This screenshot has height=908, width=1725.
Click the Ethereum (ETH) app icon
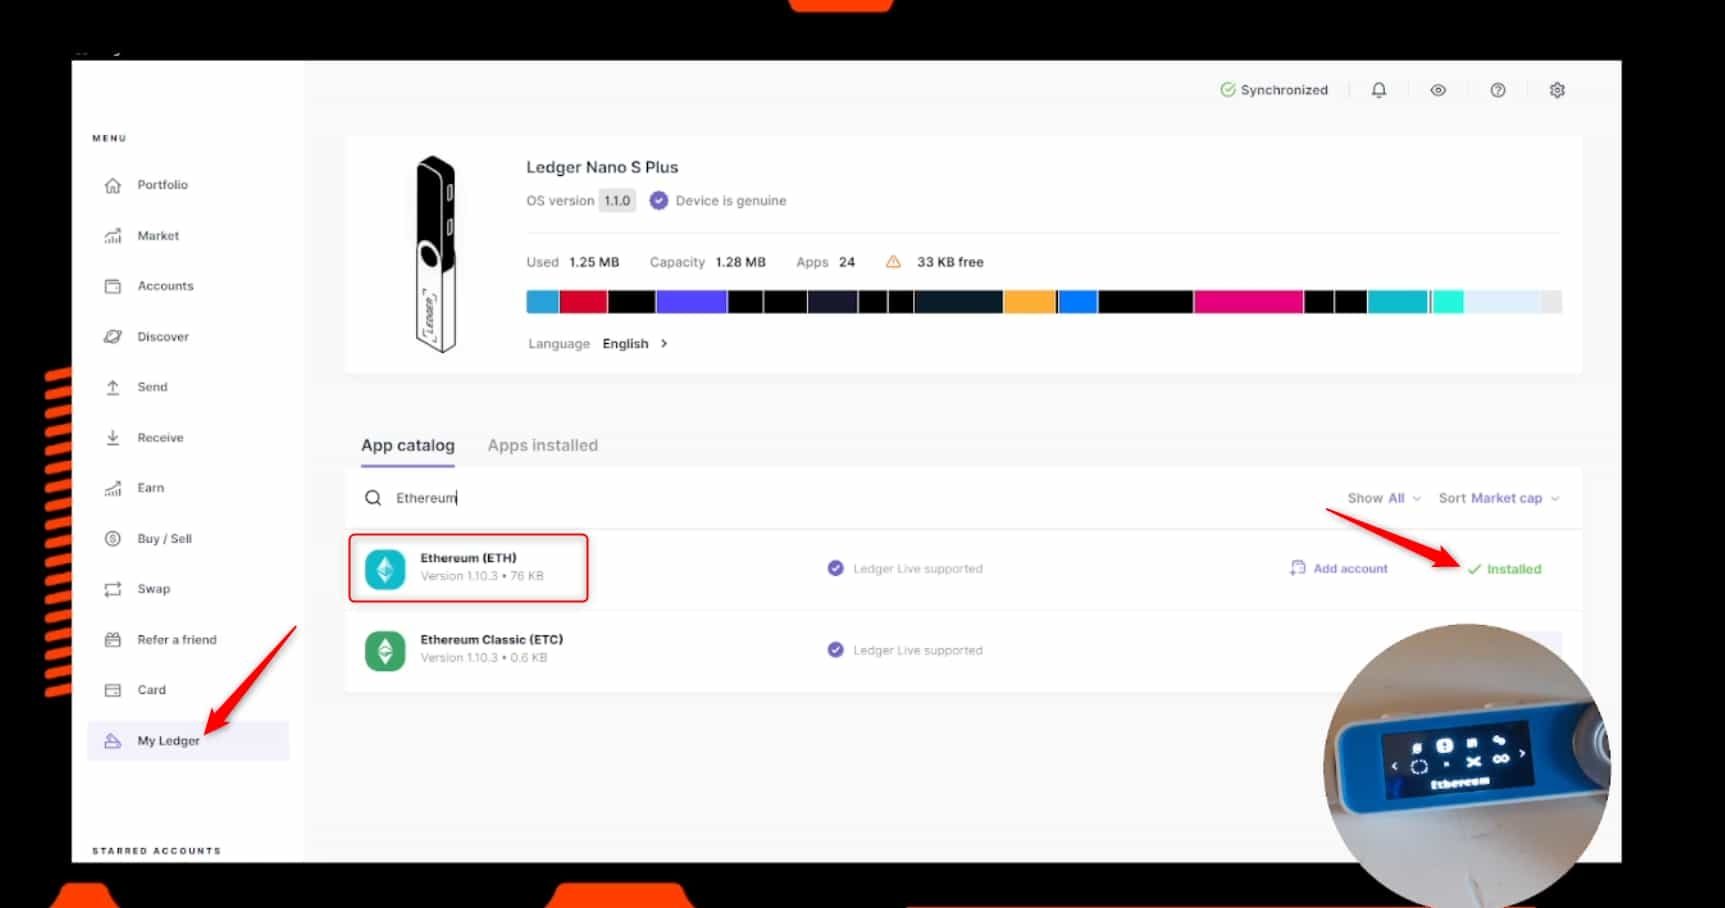pyautogui.click(x=385, y=569)
